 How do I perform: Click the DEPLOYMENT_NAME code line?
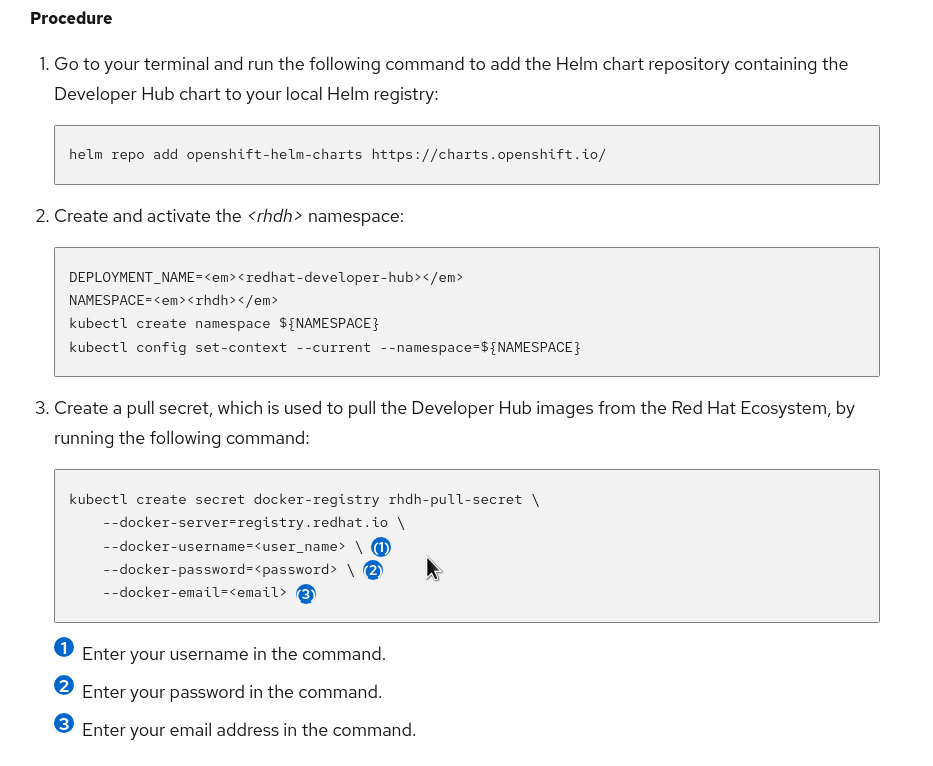[x=265, y=277]
